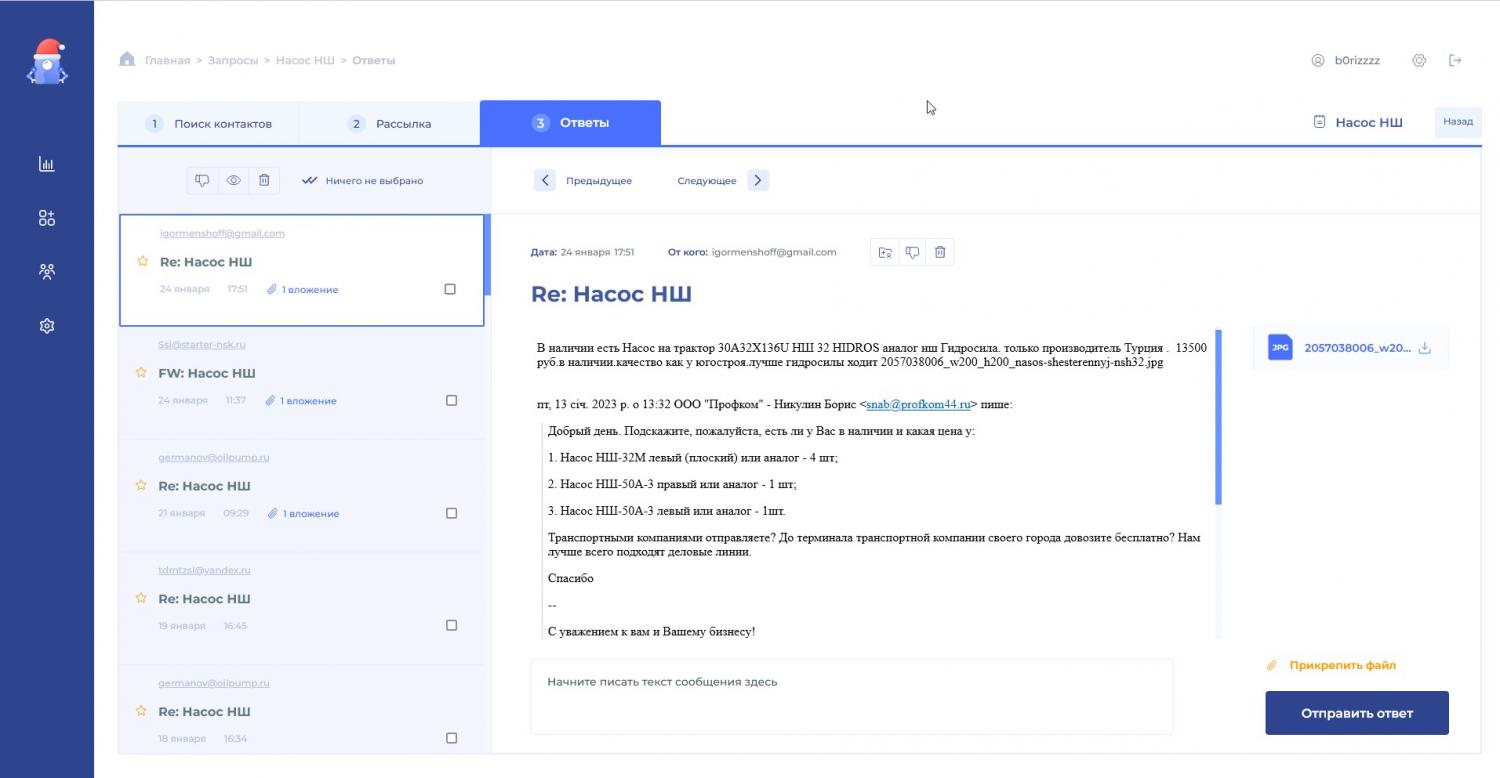Open the b0rizzzz user profile menu
The height and width of the screenshot is (778, 1500).
[1346, 60]
